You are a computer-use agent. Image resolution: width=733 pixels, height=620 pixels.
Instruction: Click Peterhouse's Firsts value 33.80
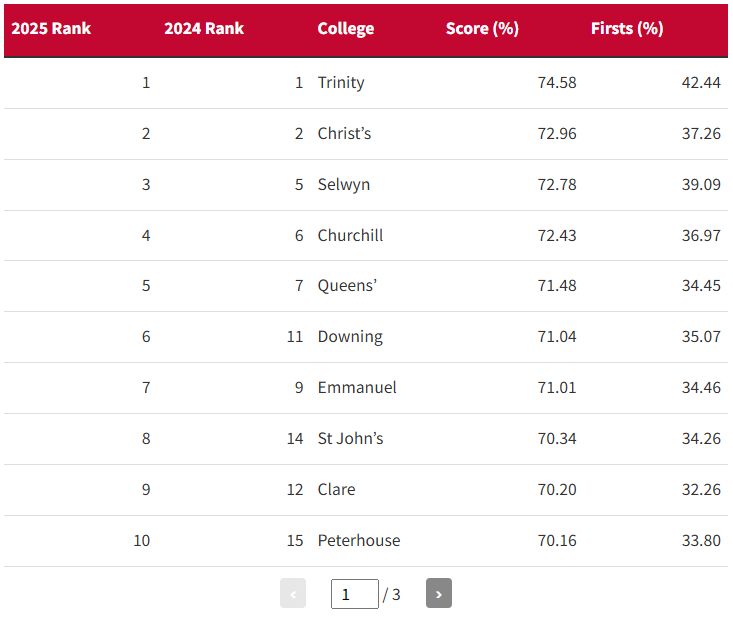[x=701, y=541]
